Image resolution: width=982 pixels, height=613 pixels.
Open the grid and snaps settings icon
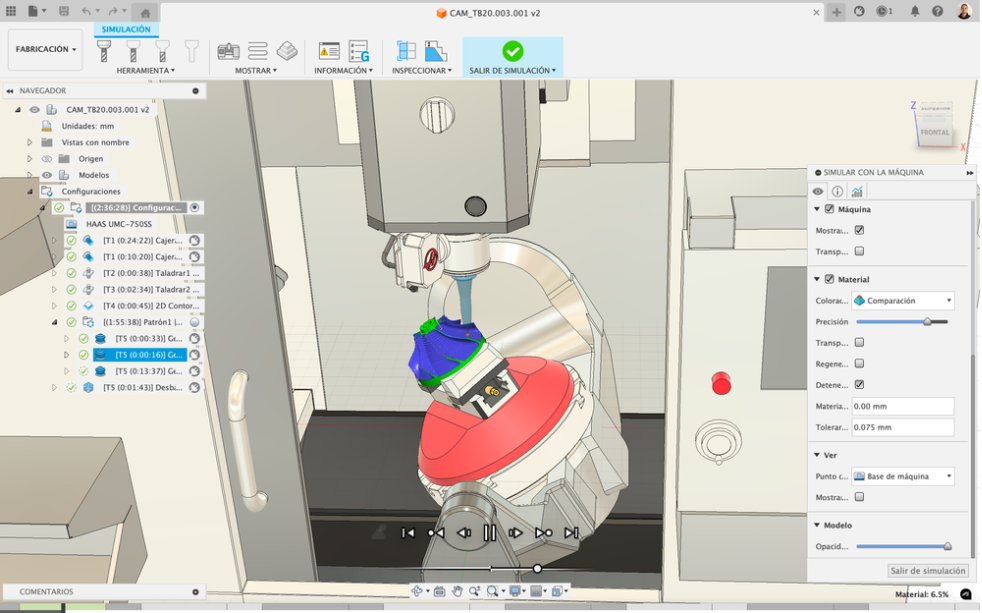coord(535,591)
